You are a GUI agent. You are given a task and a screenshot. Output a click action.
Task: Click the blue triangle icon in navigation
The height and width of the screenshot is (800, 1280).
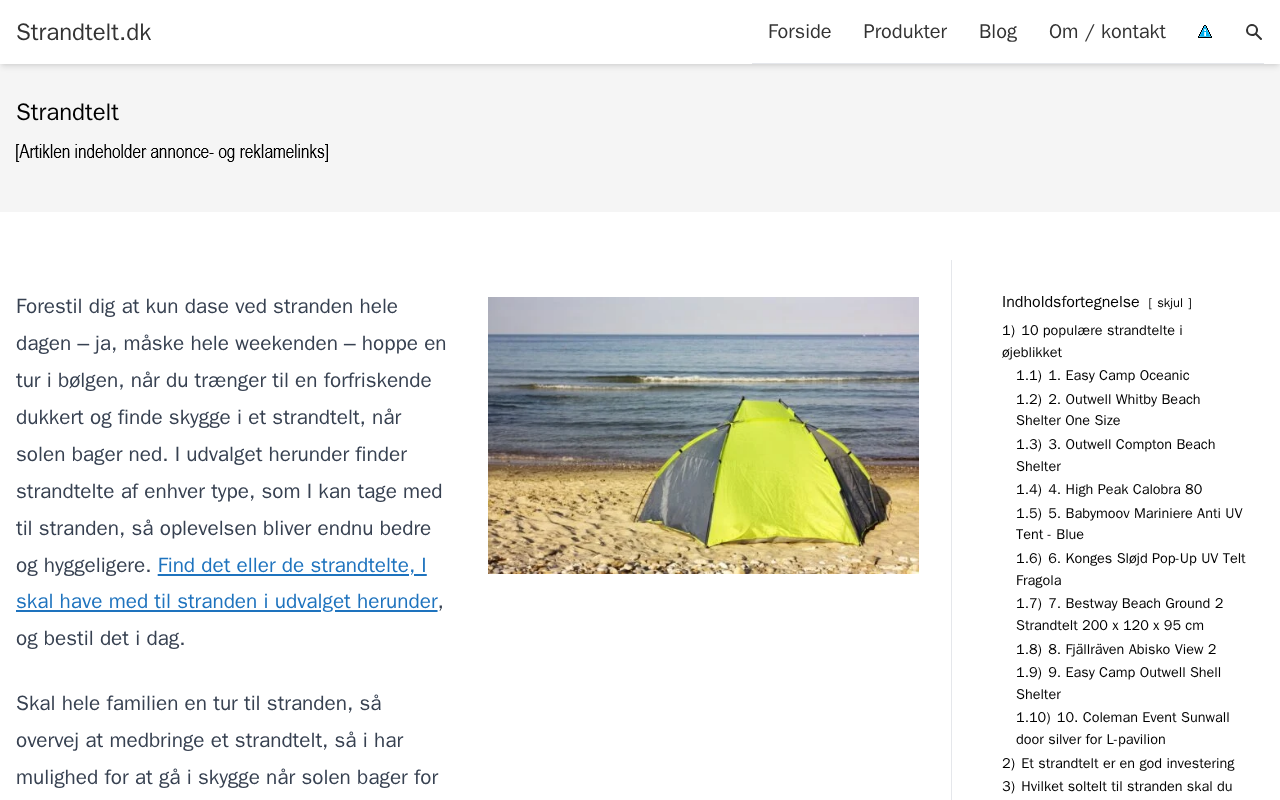click(1205, 32)
